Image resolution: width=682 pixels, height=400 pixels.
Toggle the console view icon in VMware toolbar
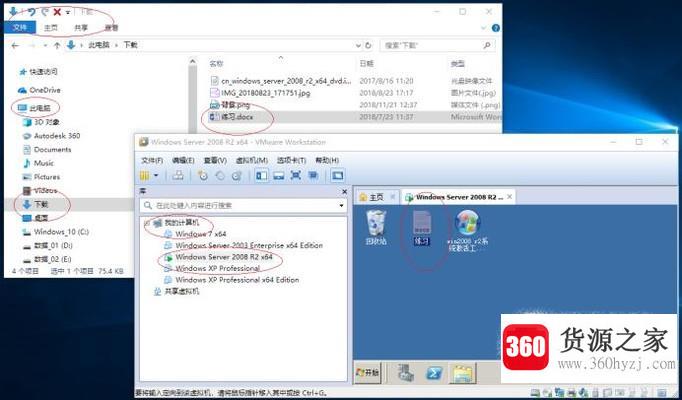(338, 175)
